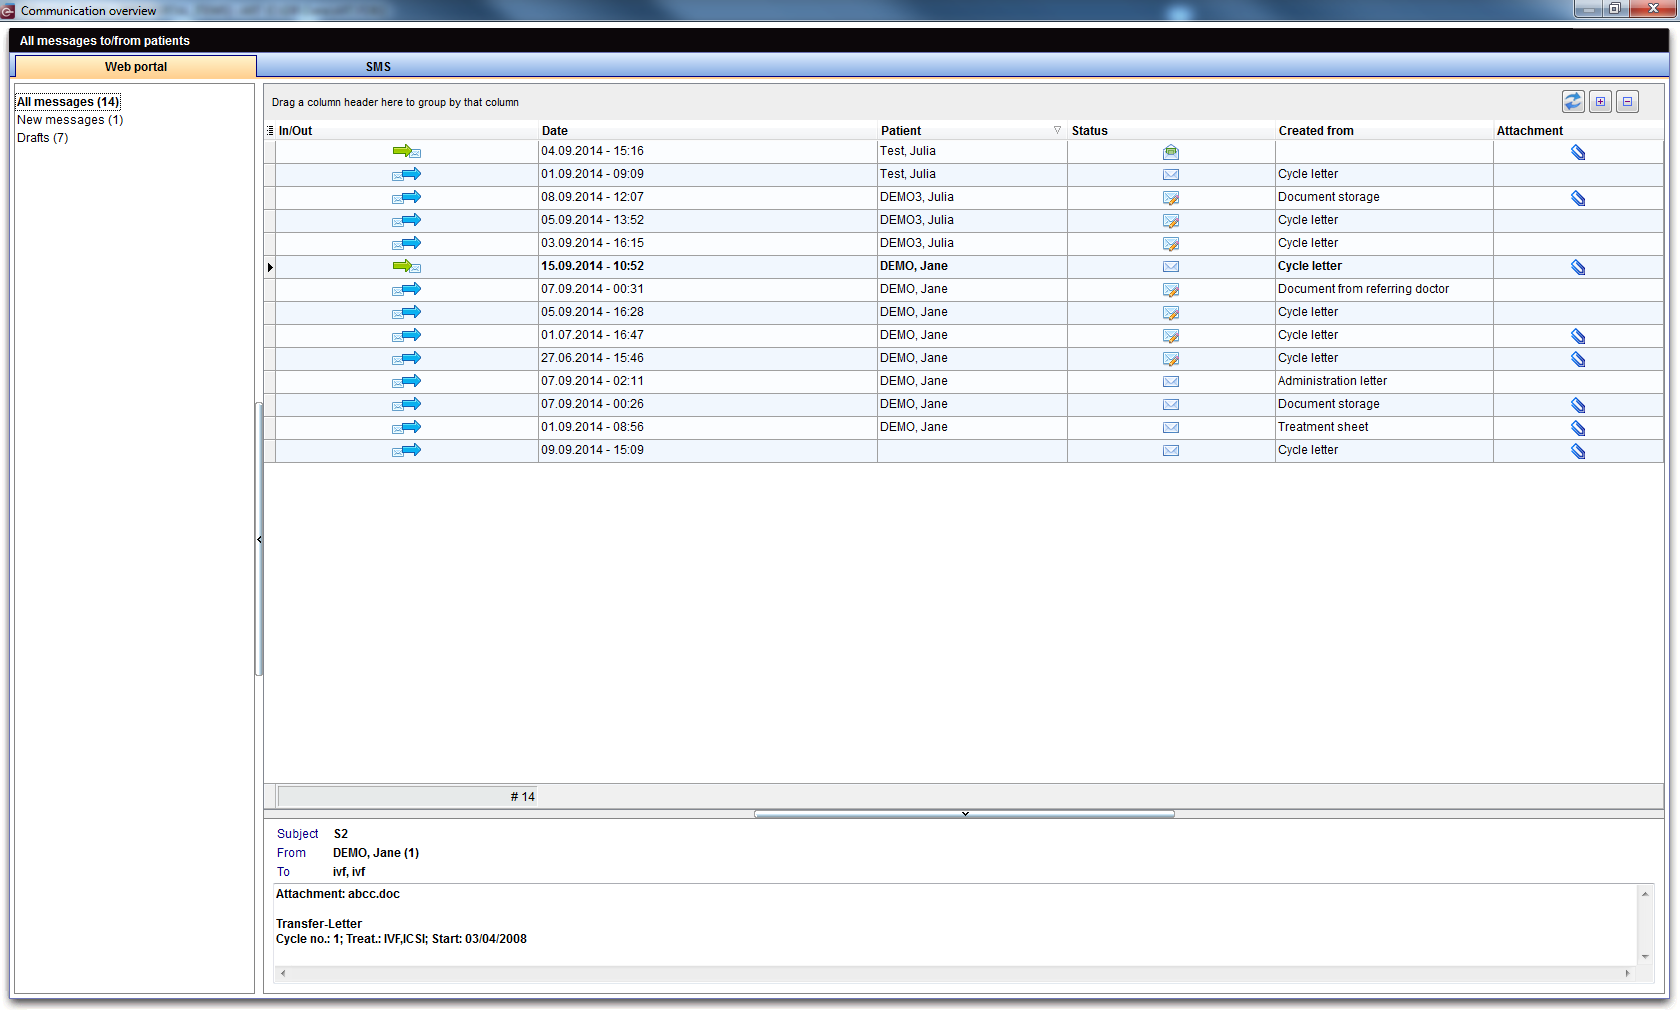The image size is (1680, 1010).
Task: Sort by the Created from column header
Action: (1384, 131)
